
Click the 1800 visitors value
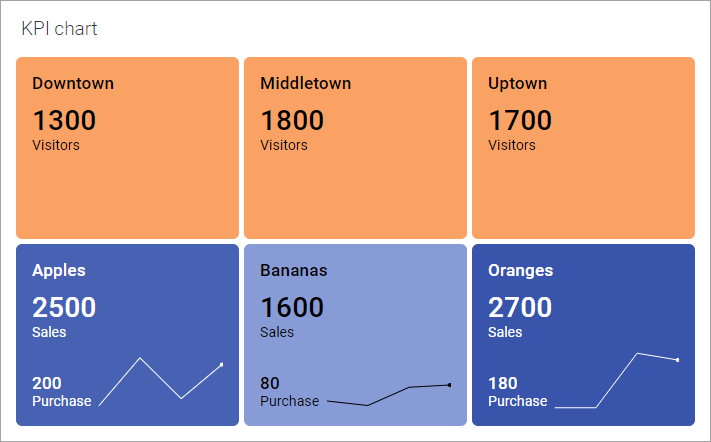292,121
